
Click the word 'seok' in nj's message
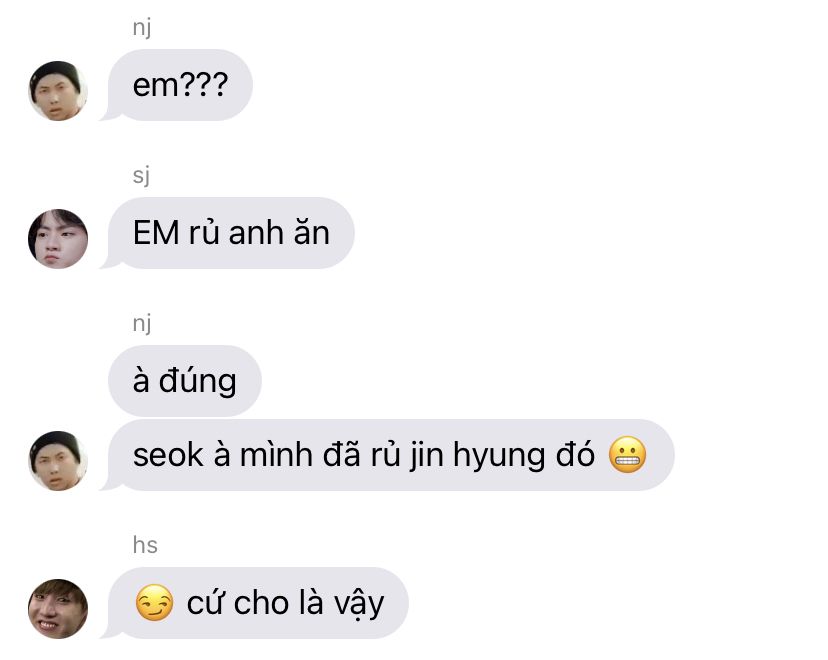coord(168,455)
